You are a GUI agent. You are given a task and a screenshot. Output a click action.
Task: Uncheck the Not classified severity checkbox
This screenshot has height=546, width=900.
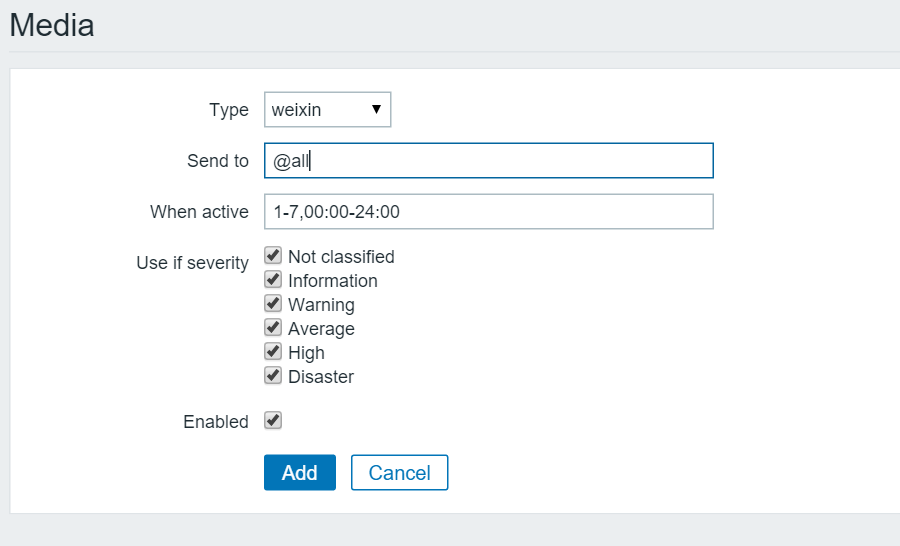[273, 256]
